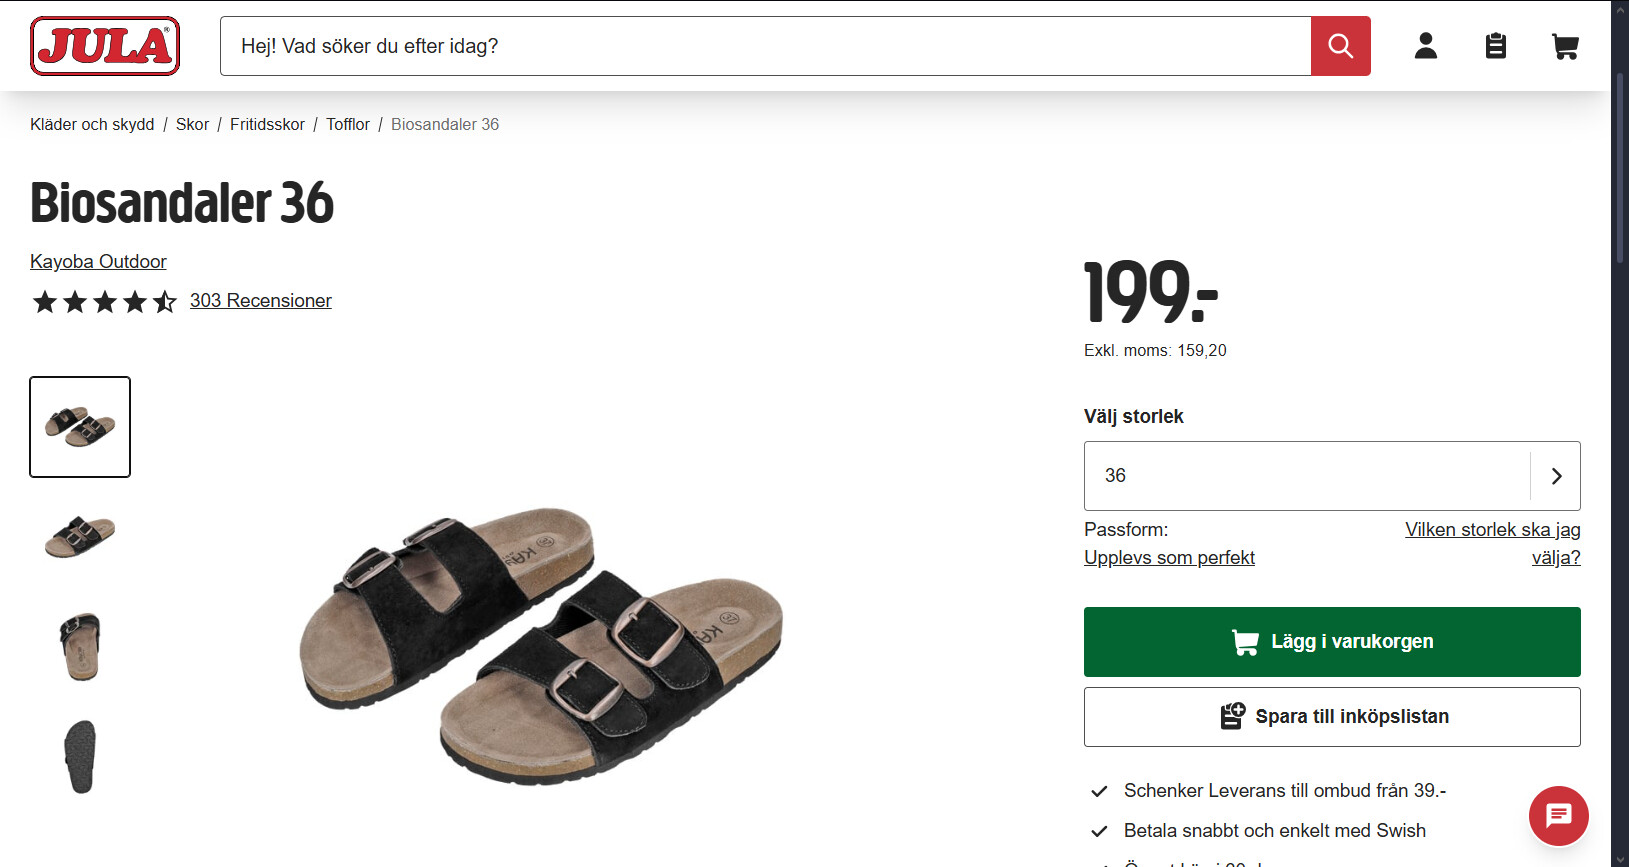Screen dimensions: 1629x867
Task: Click the red search magnifier button
Action: tap(1340, 46)
